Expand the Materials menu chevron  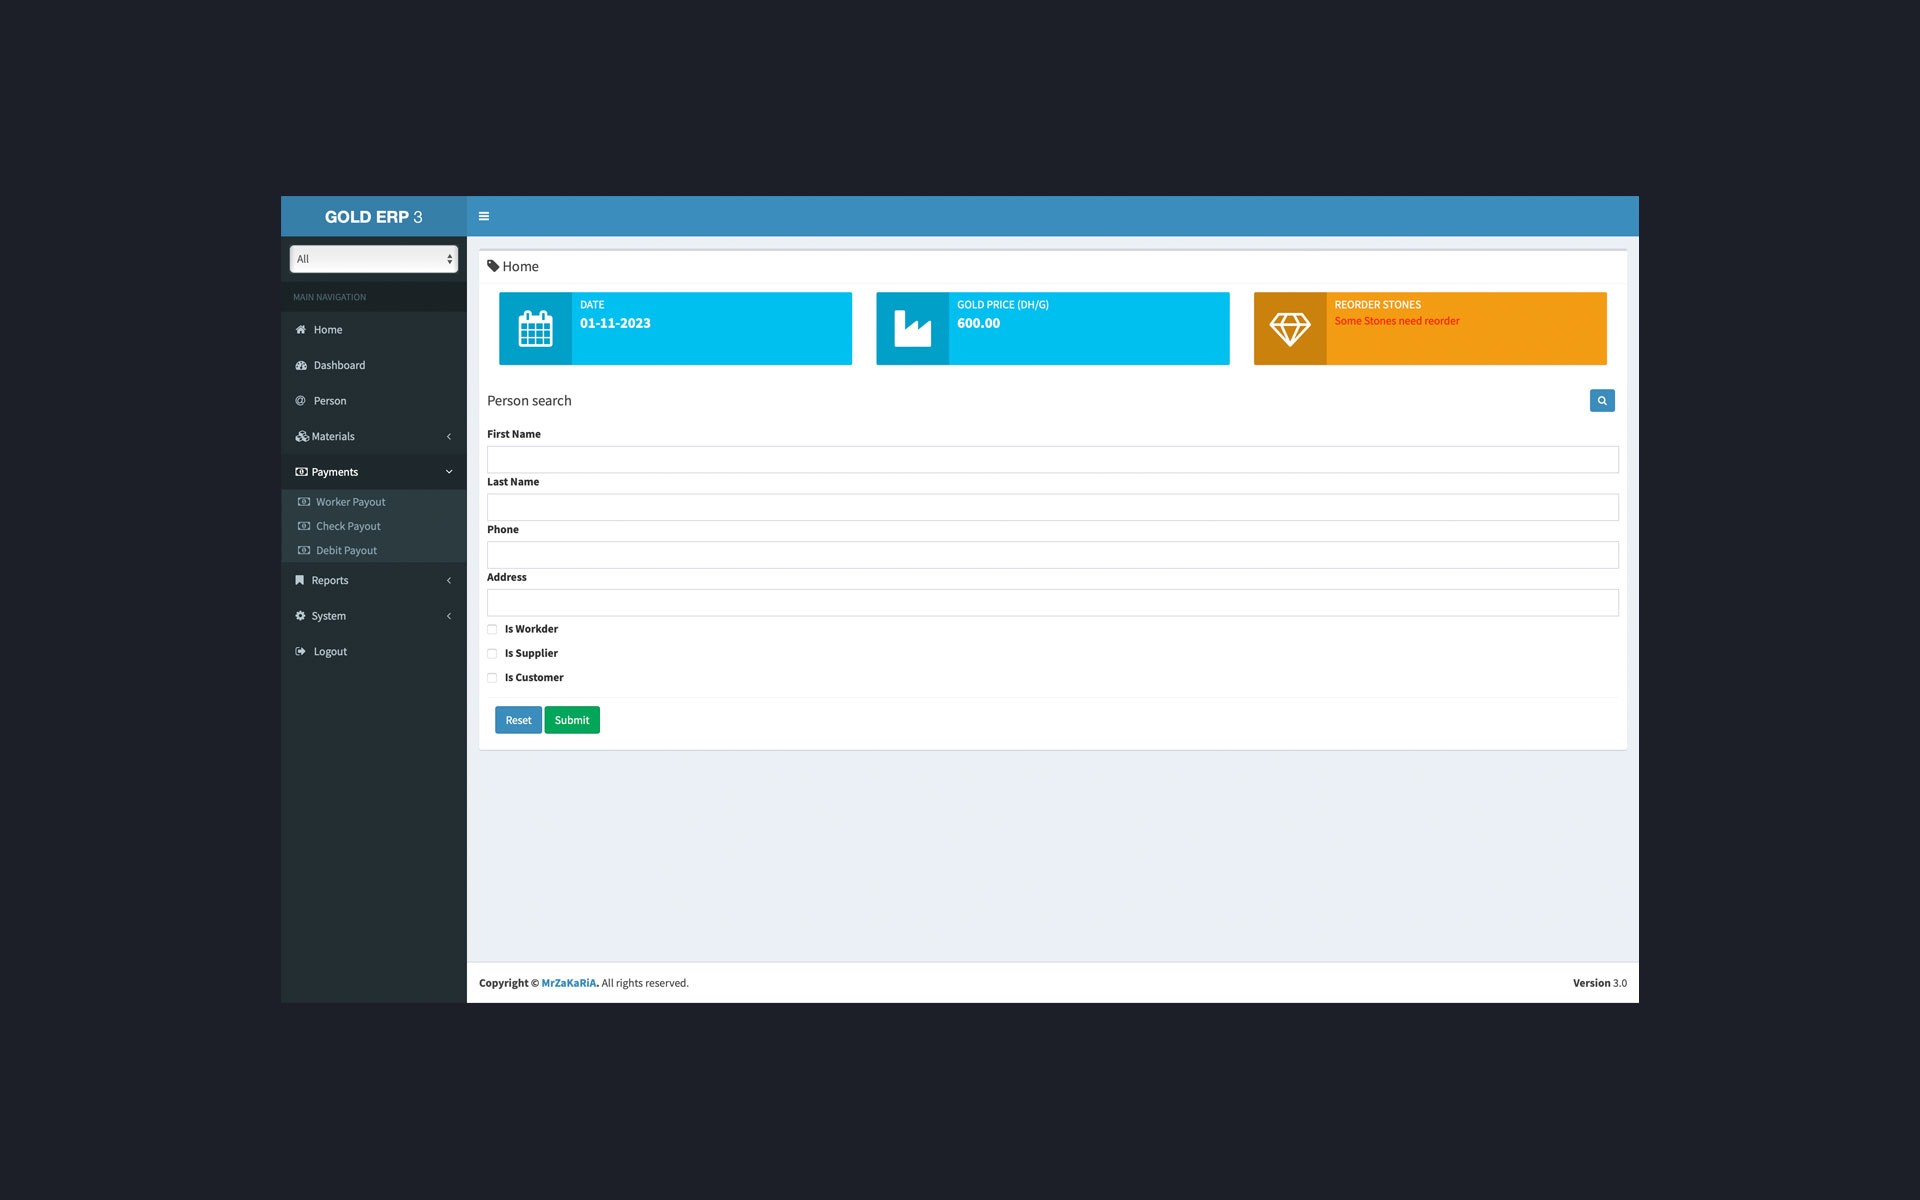pyautogui.click(x=448, y=437)
